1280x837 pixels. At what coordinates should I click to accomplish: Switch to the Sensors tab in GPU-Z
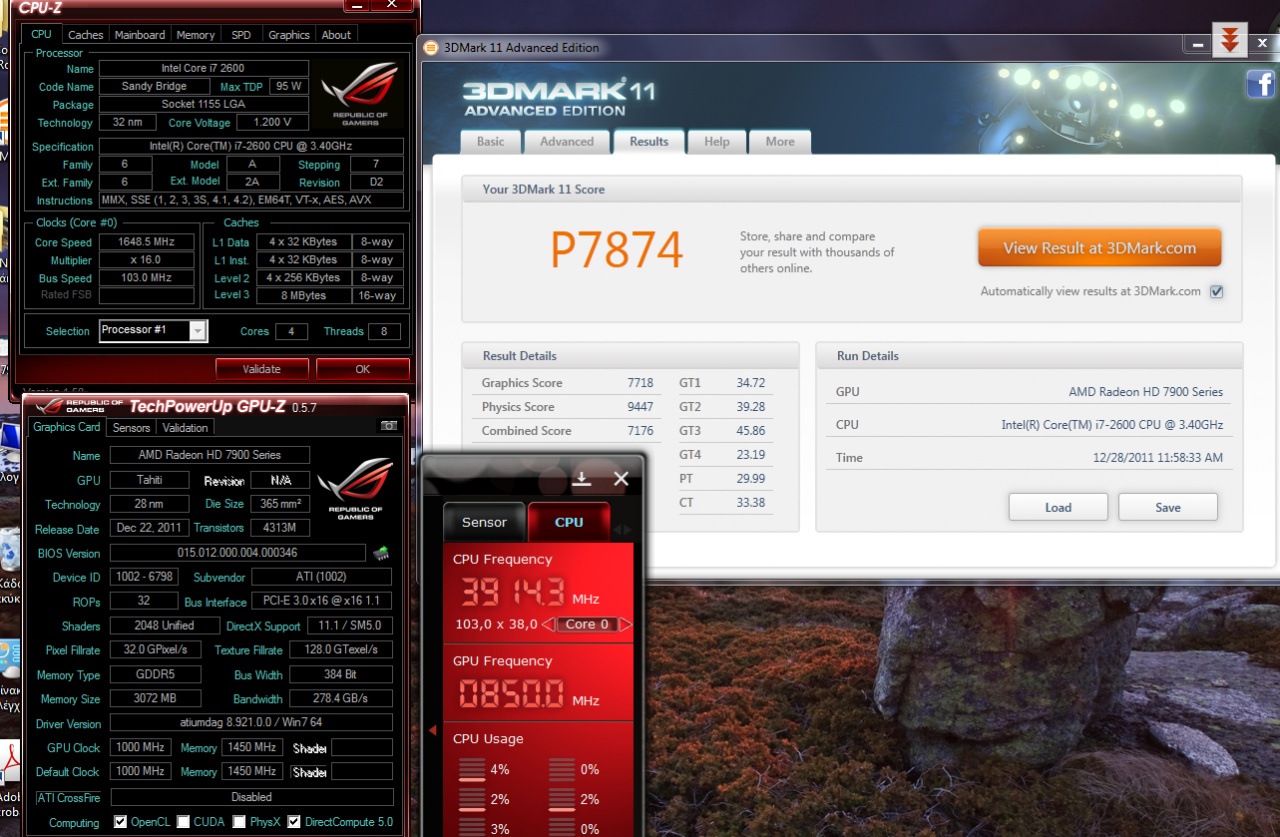point(131,427)
